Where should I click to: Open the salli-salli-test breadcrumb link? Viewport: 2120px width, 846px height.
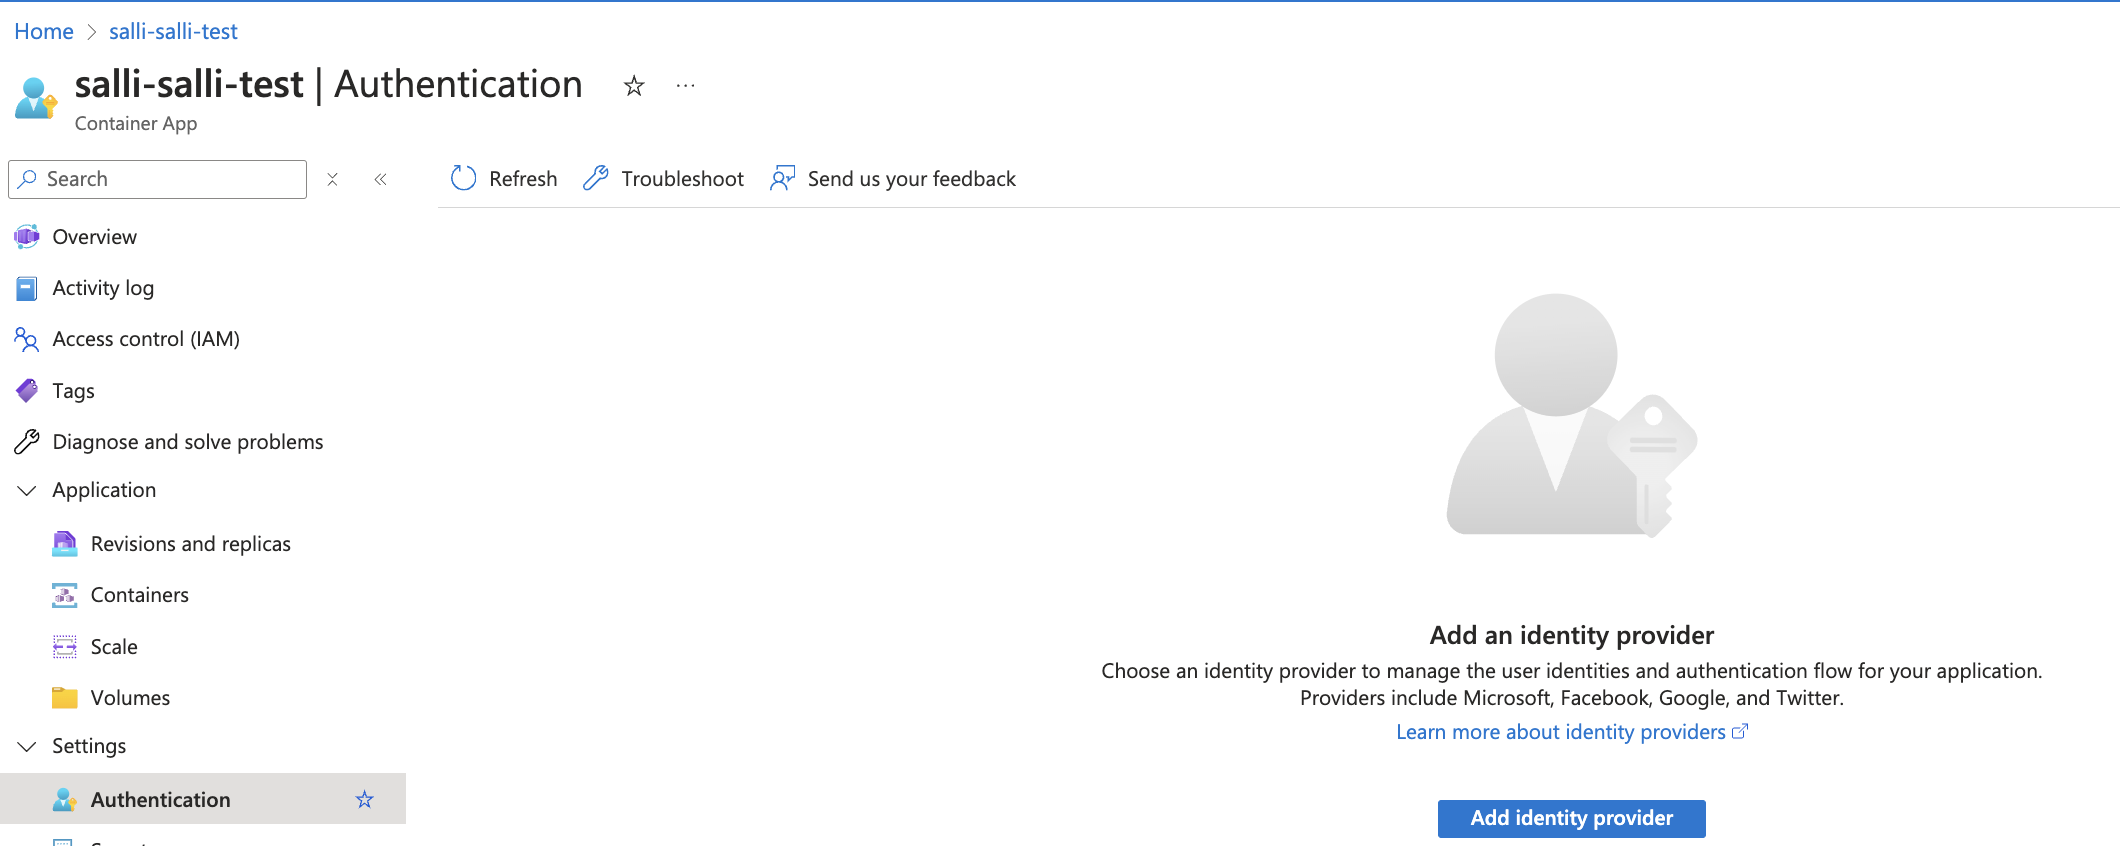[173, 32]
